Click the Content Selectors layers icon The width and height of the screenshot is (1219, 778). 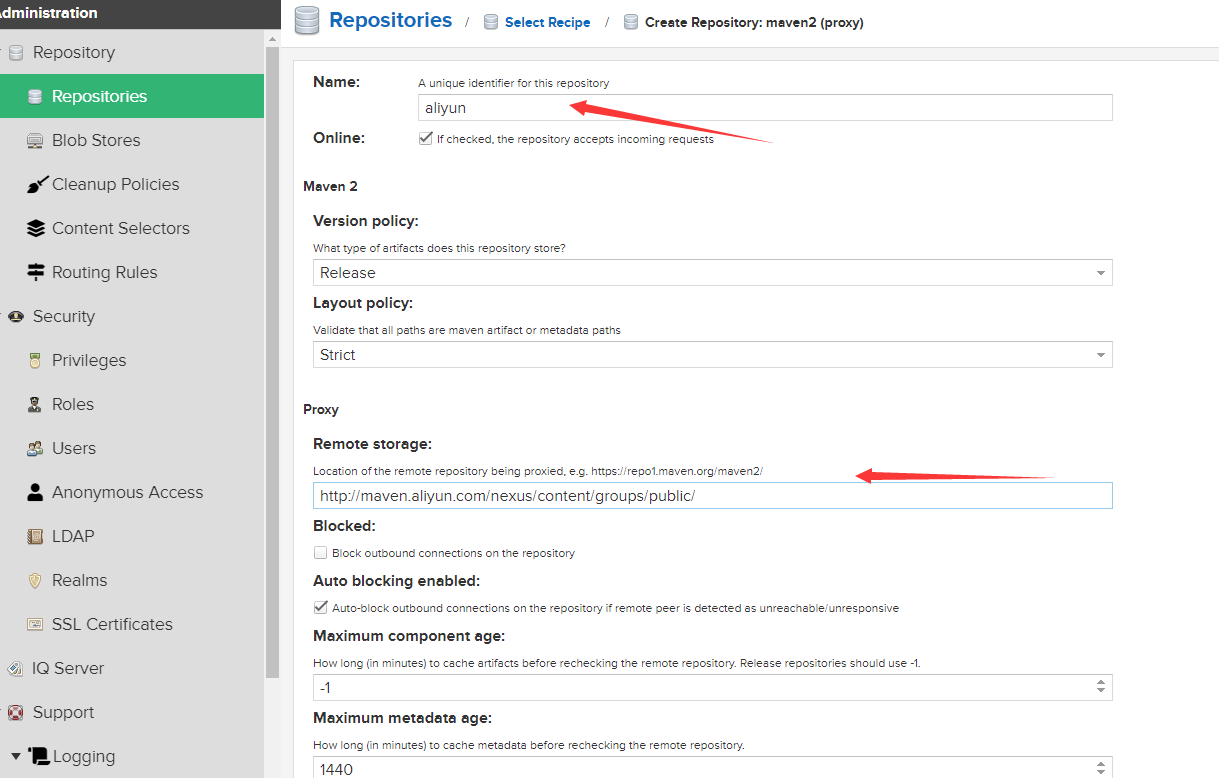[x=36, y=228]
